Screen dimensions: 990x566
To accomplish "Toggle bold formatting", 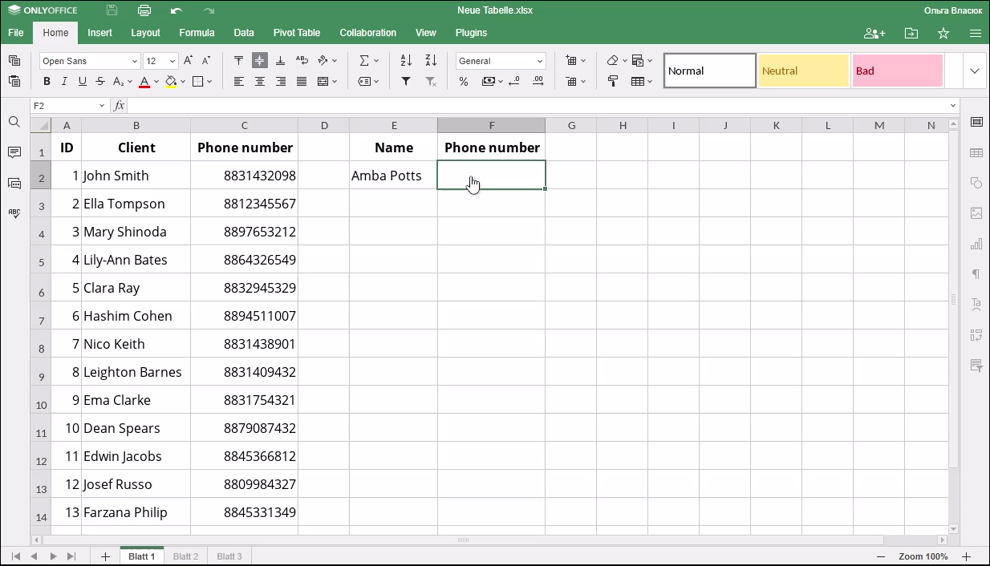I will 47,81.
